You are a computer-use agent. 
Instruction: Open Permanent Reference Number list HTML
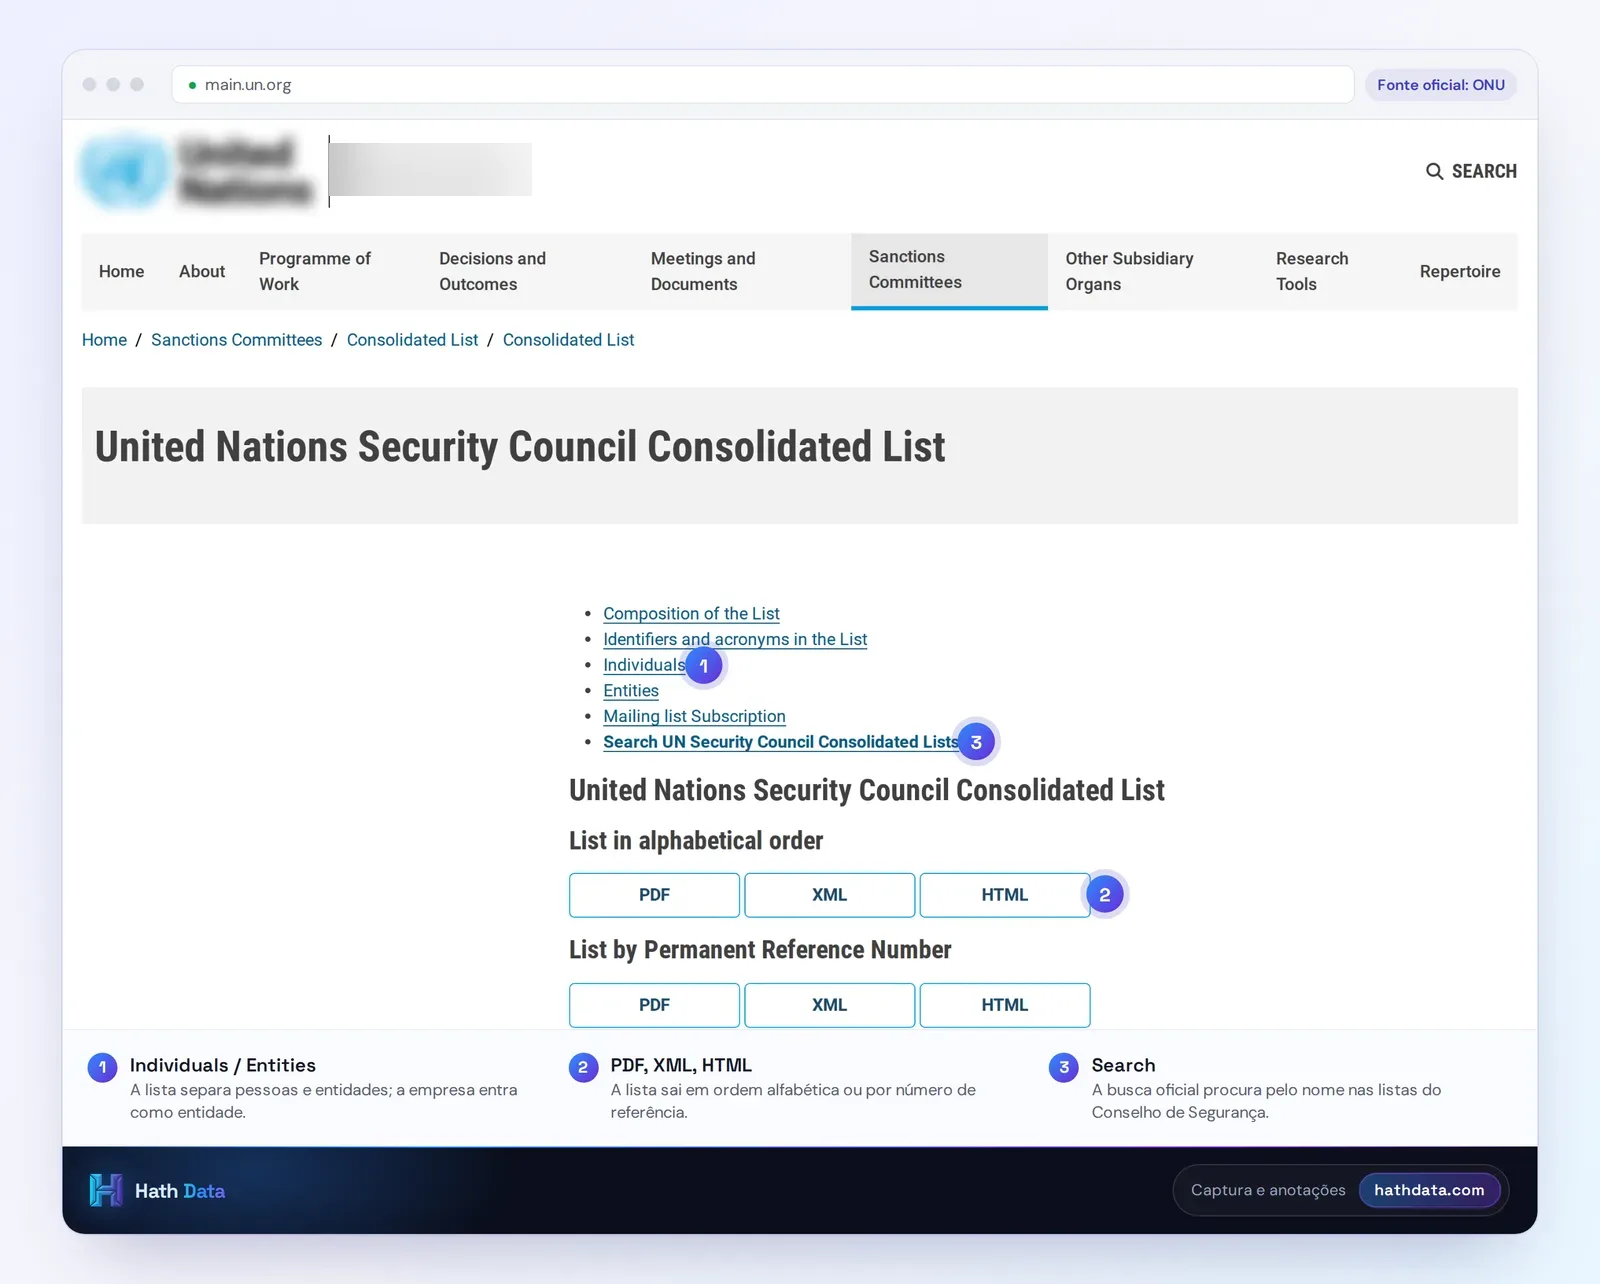click(1004, 1005)
